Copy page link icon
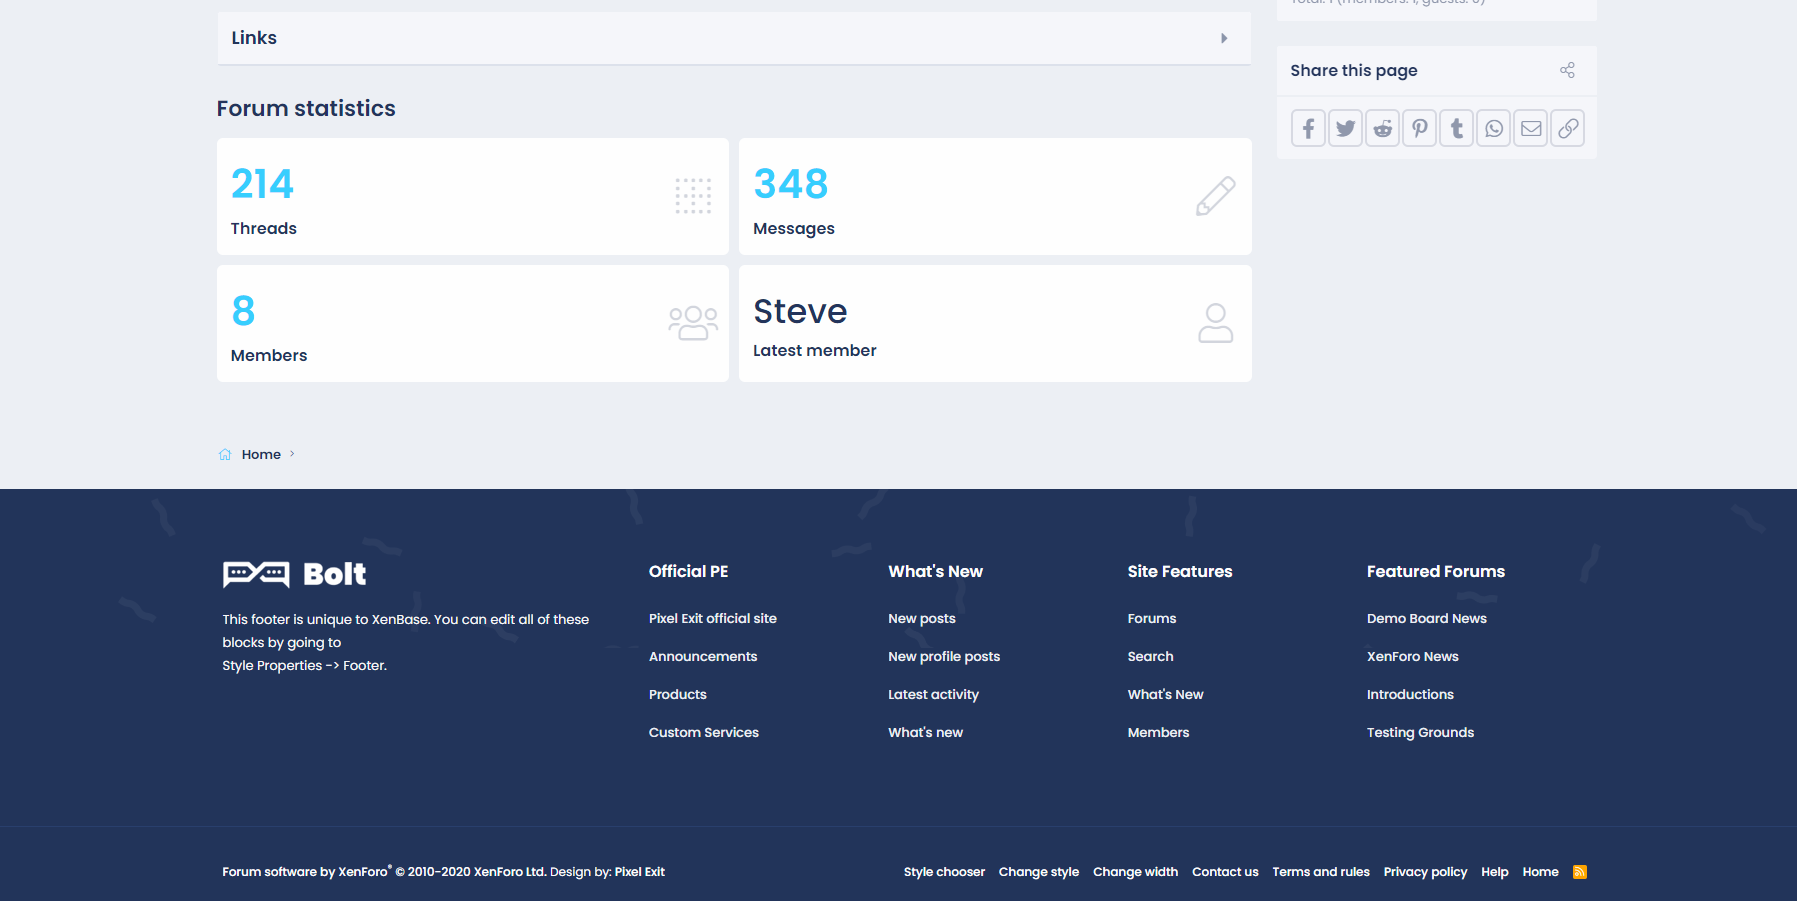1797x901 pixels. (x=1567, y=129)
